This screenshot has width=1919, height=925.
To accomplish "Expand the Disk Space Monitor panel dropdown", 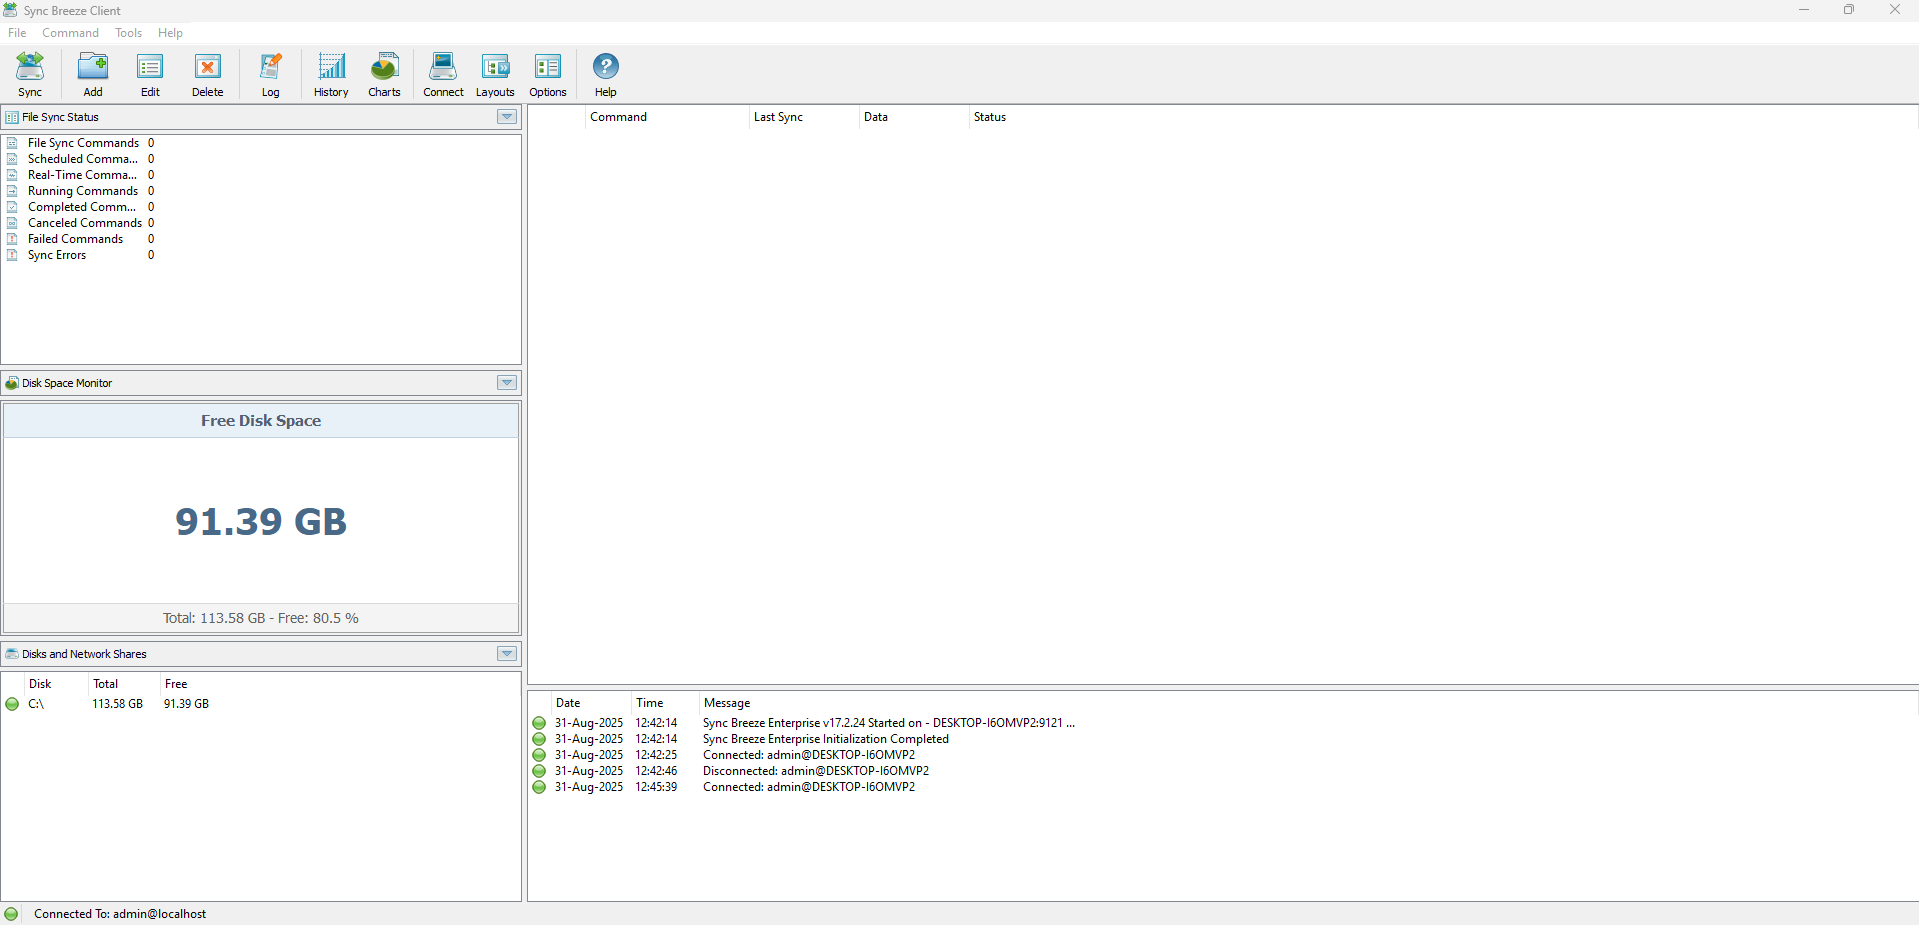I will [x=507, y=383].
